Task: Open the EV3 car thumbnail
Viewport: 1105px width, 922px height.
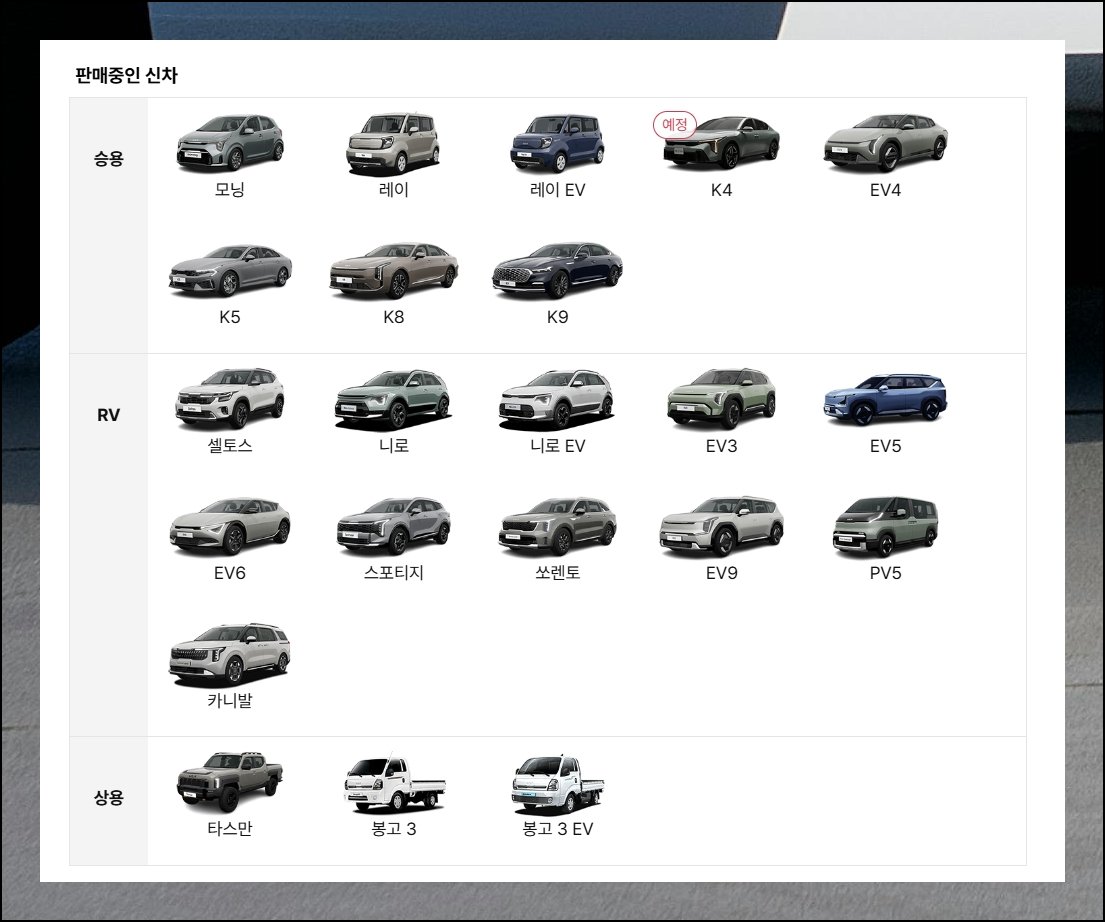Action: pos(721,398)
